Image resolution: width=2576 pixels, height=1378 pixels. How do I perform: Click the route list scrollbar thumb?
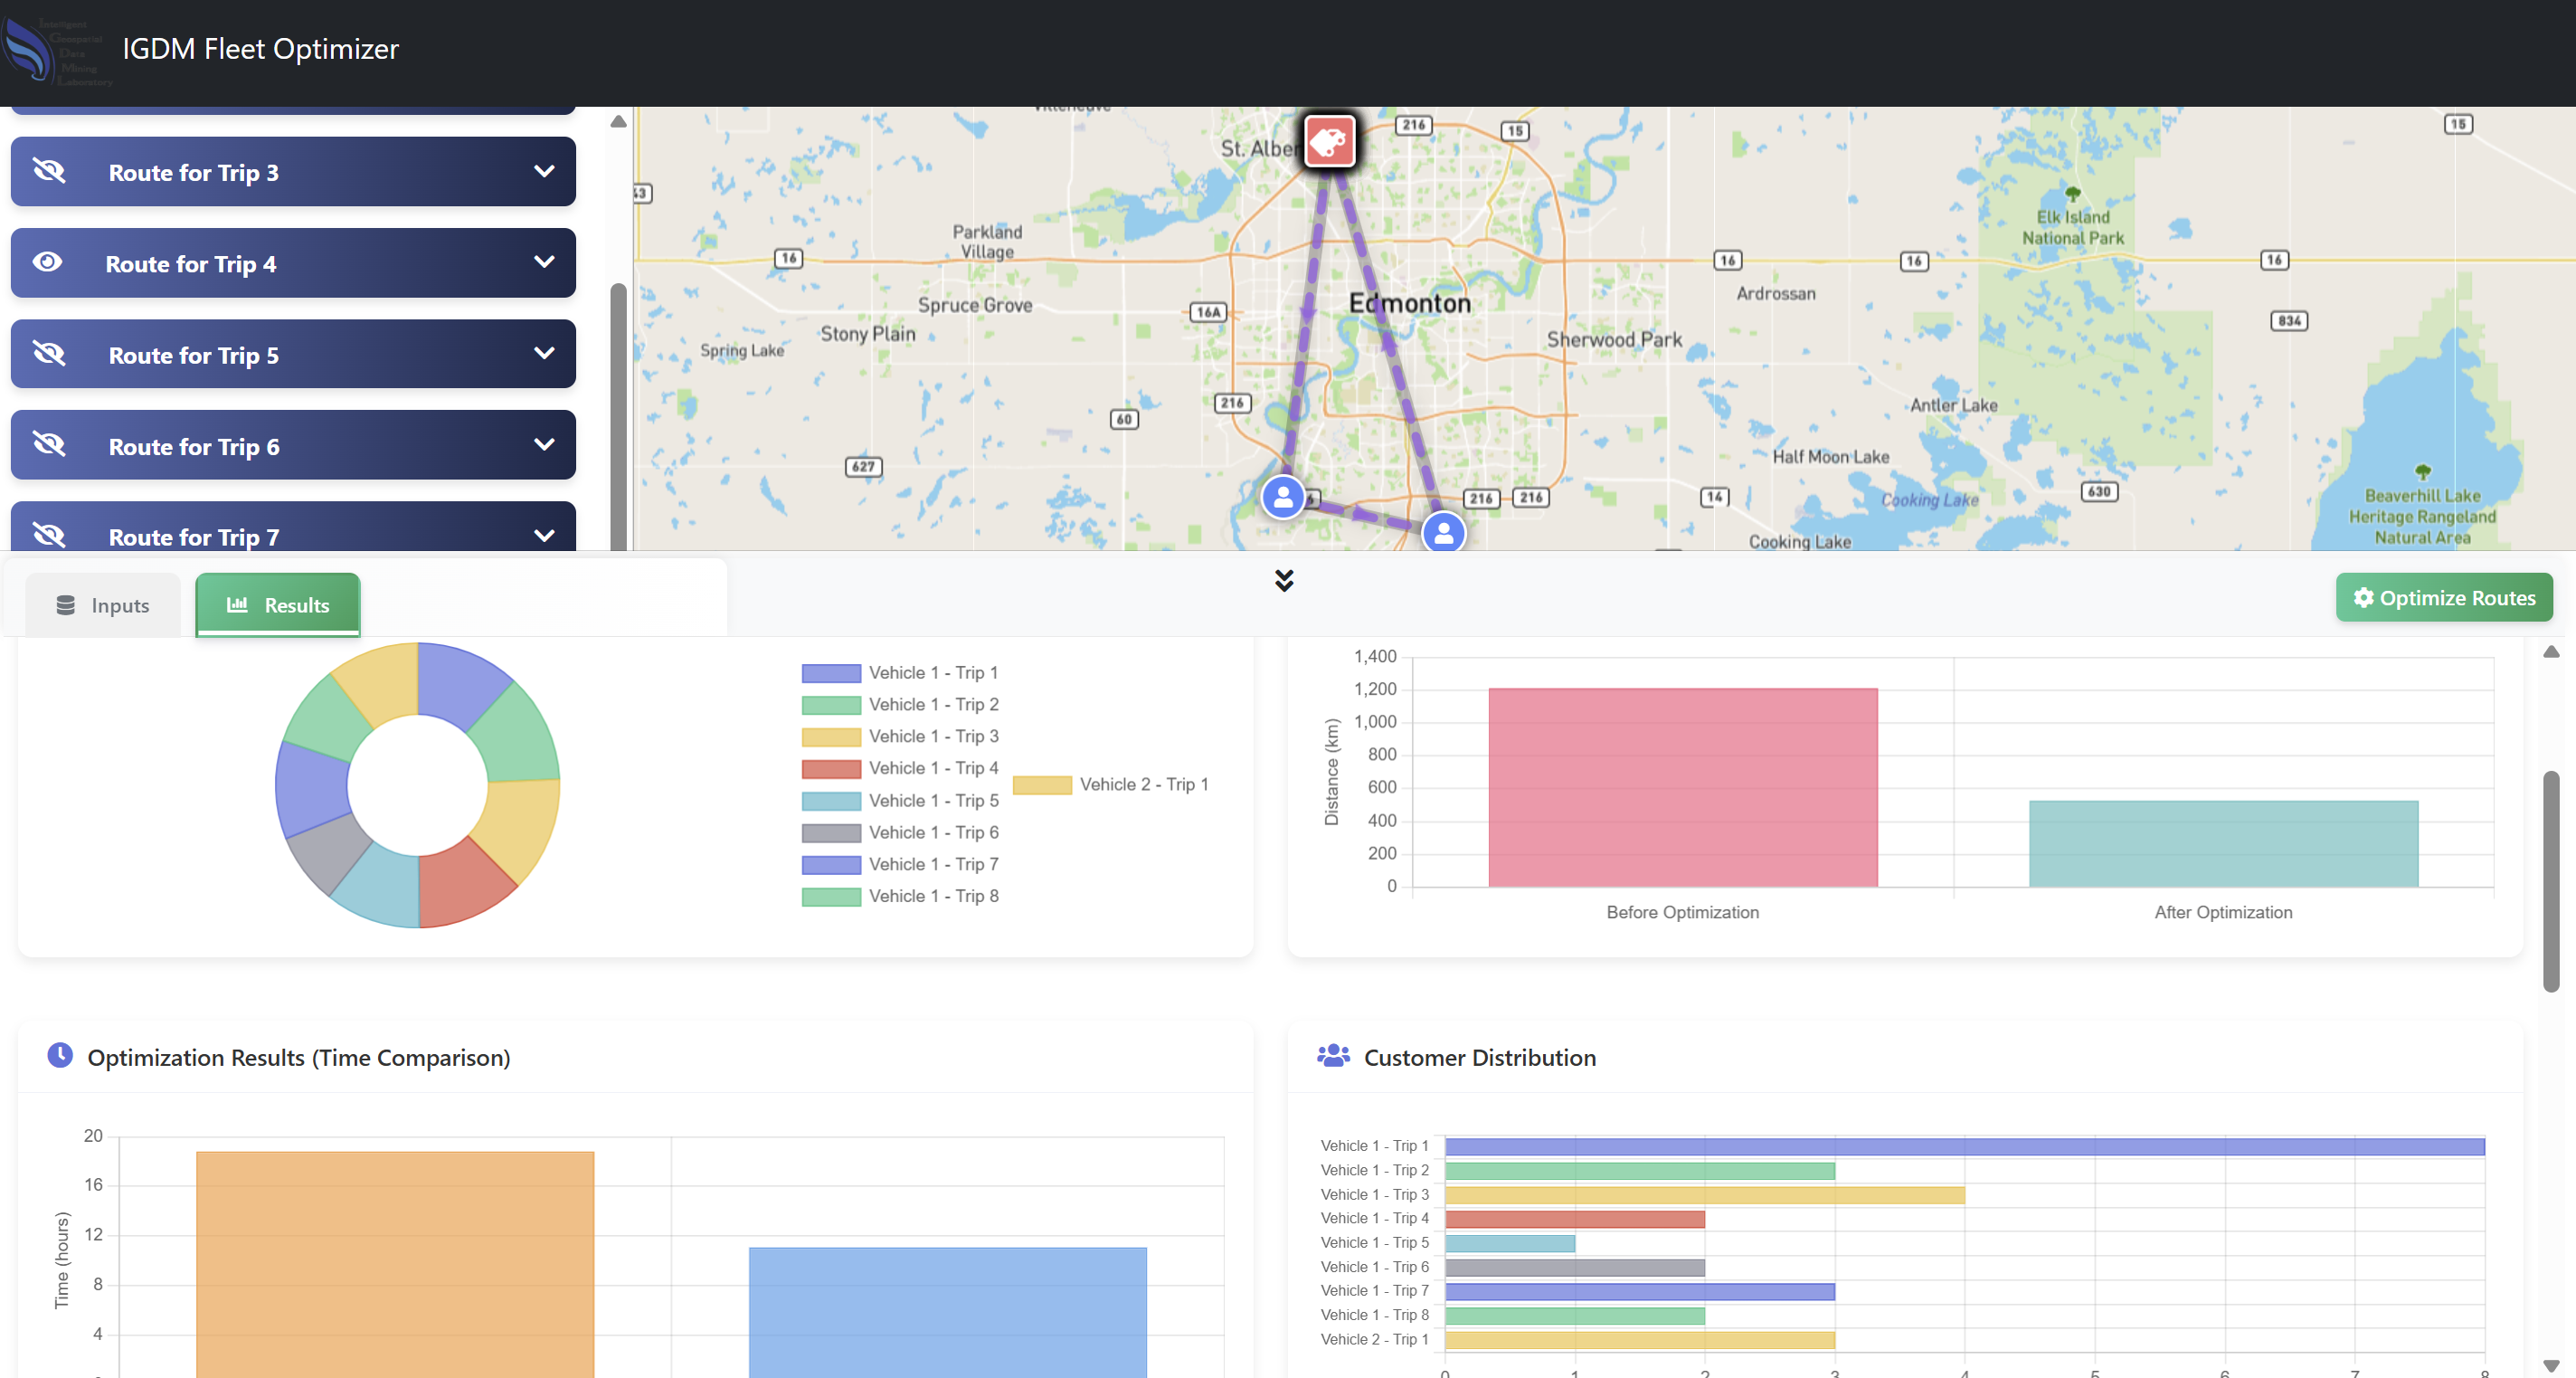618,416
